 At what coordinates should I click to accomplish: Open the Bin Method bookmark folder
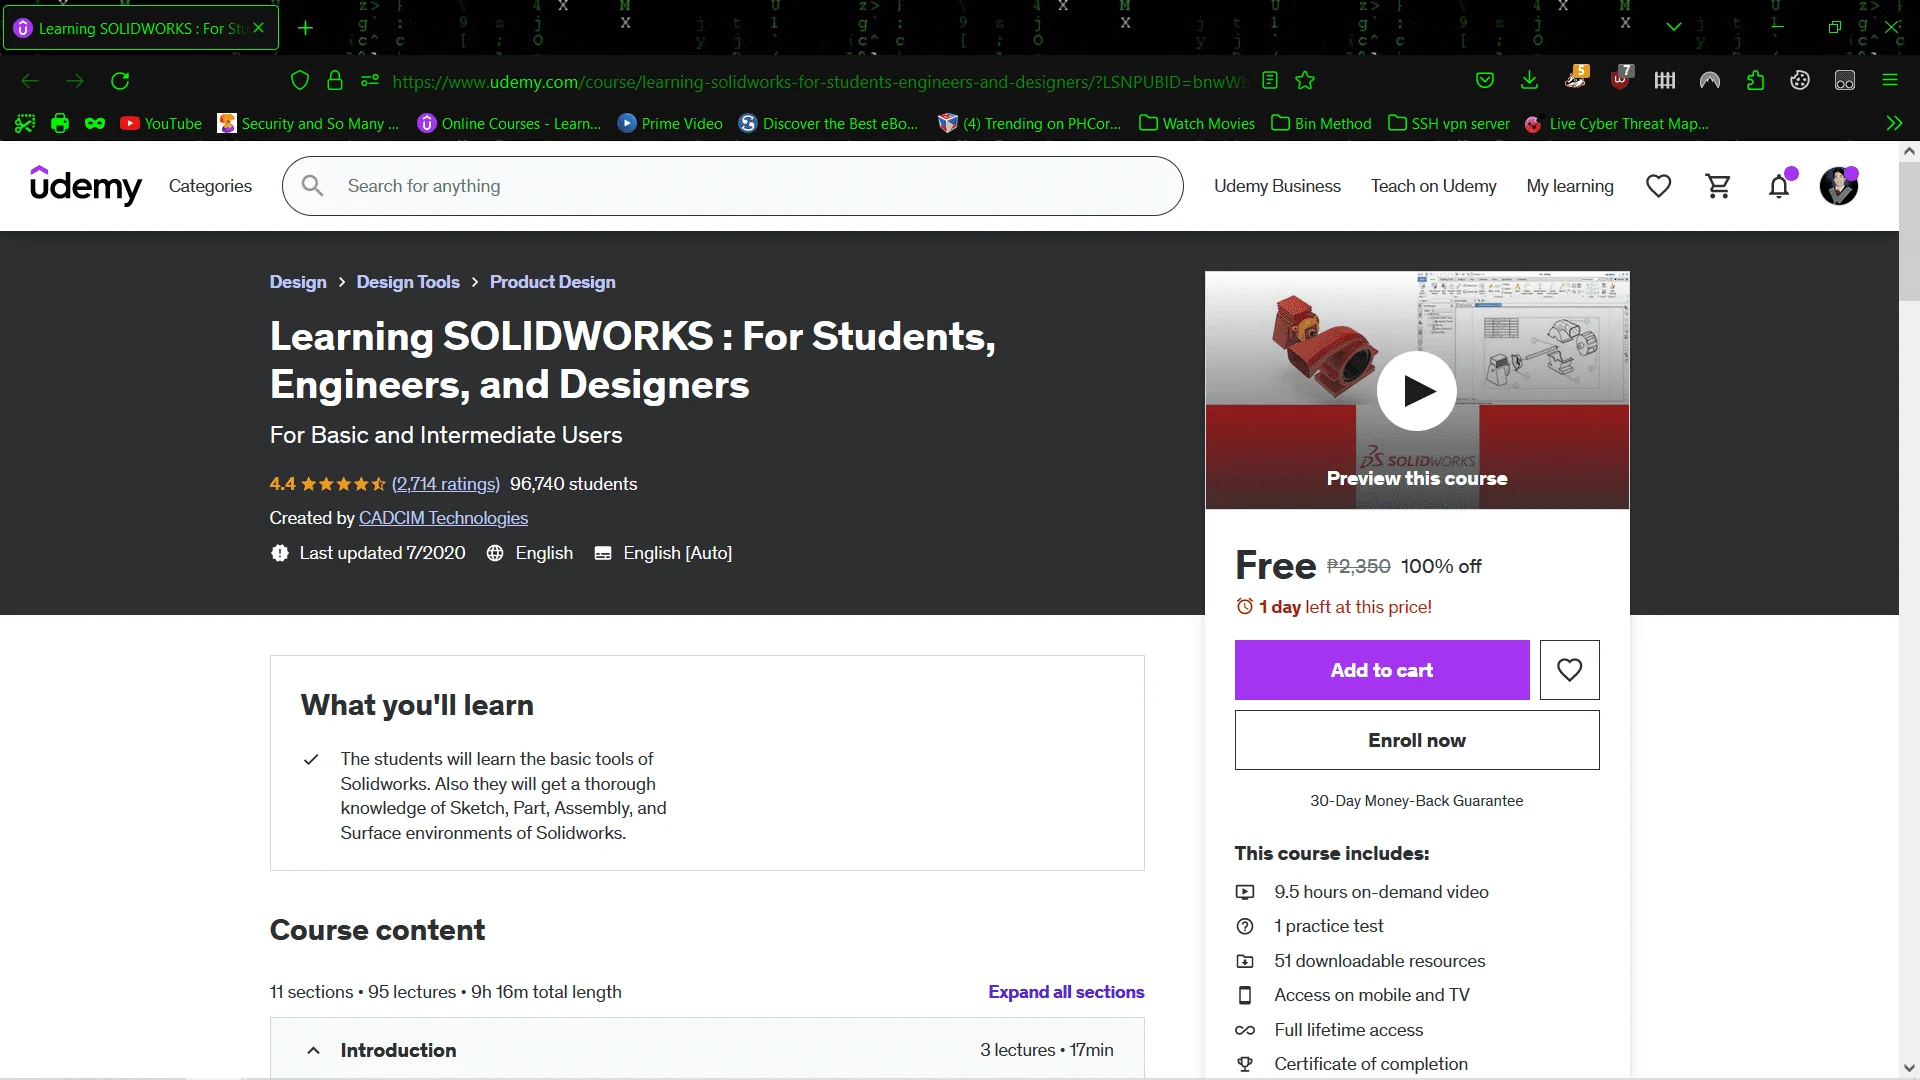1321,124
